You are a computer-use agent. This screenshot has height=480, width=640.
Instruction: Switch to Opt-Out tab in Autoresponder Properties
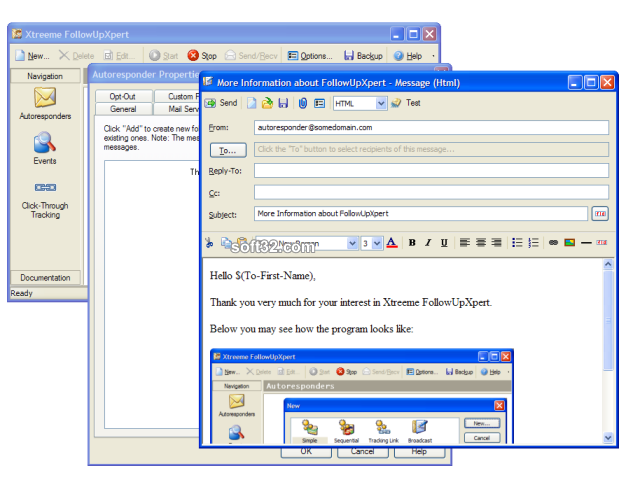click(123, 96)
